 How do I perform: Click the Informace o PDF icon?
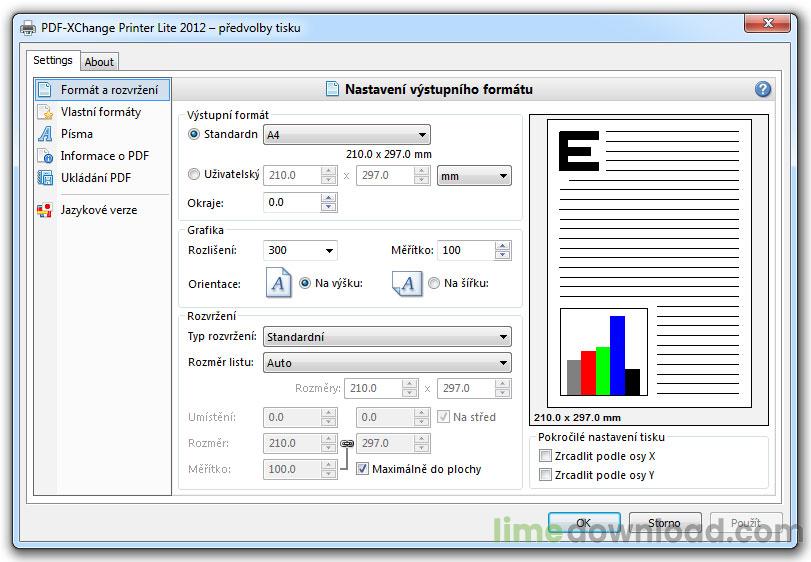45,156
